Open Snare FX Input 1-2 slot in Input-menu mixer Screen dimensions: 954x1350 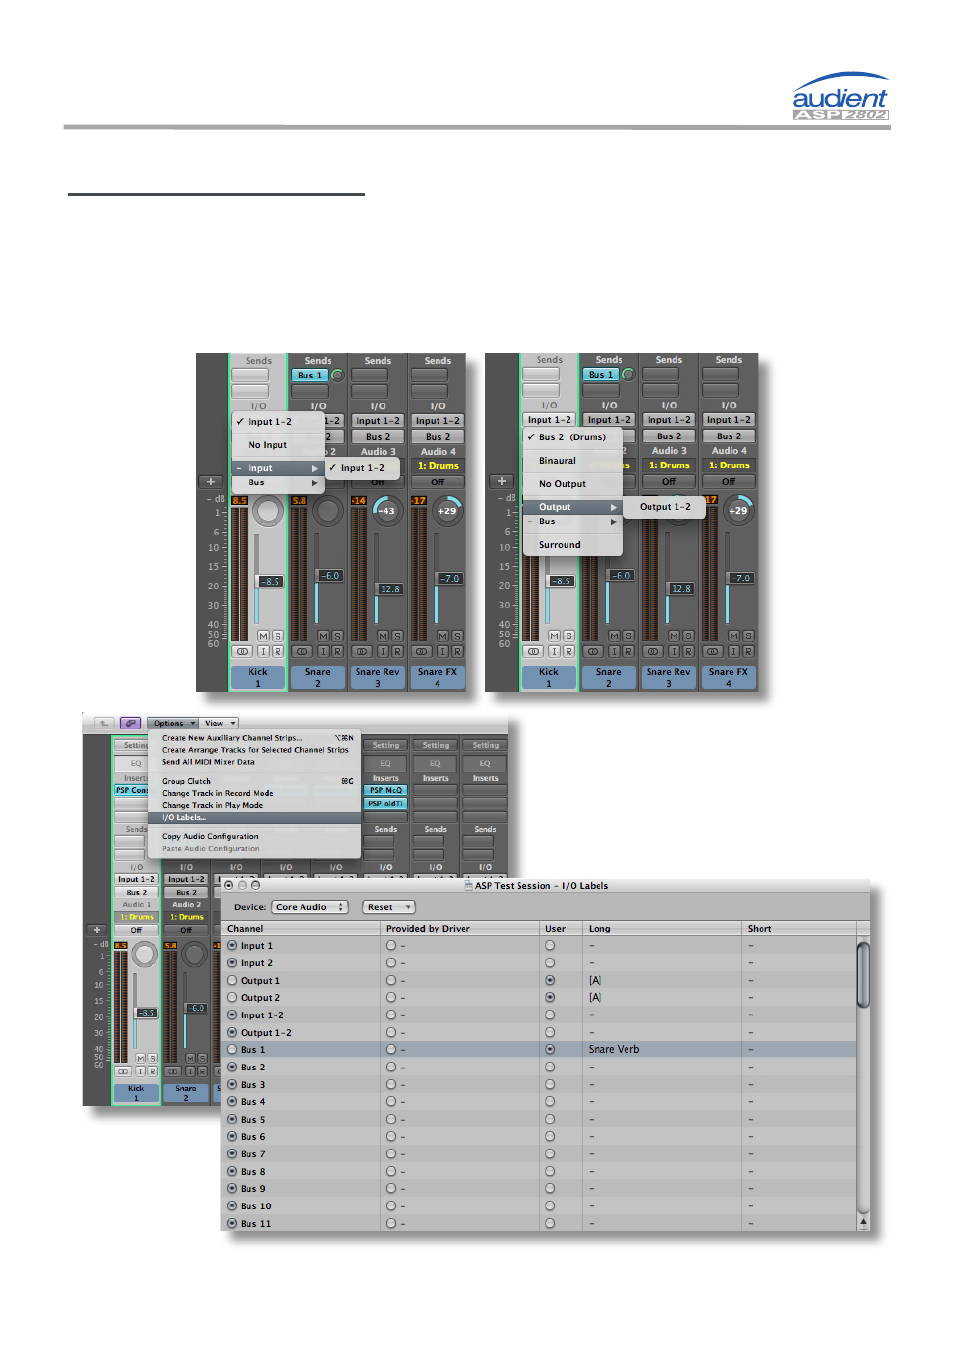438,421
